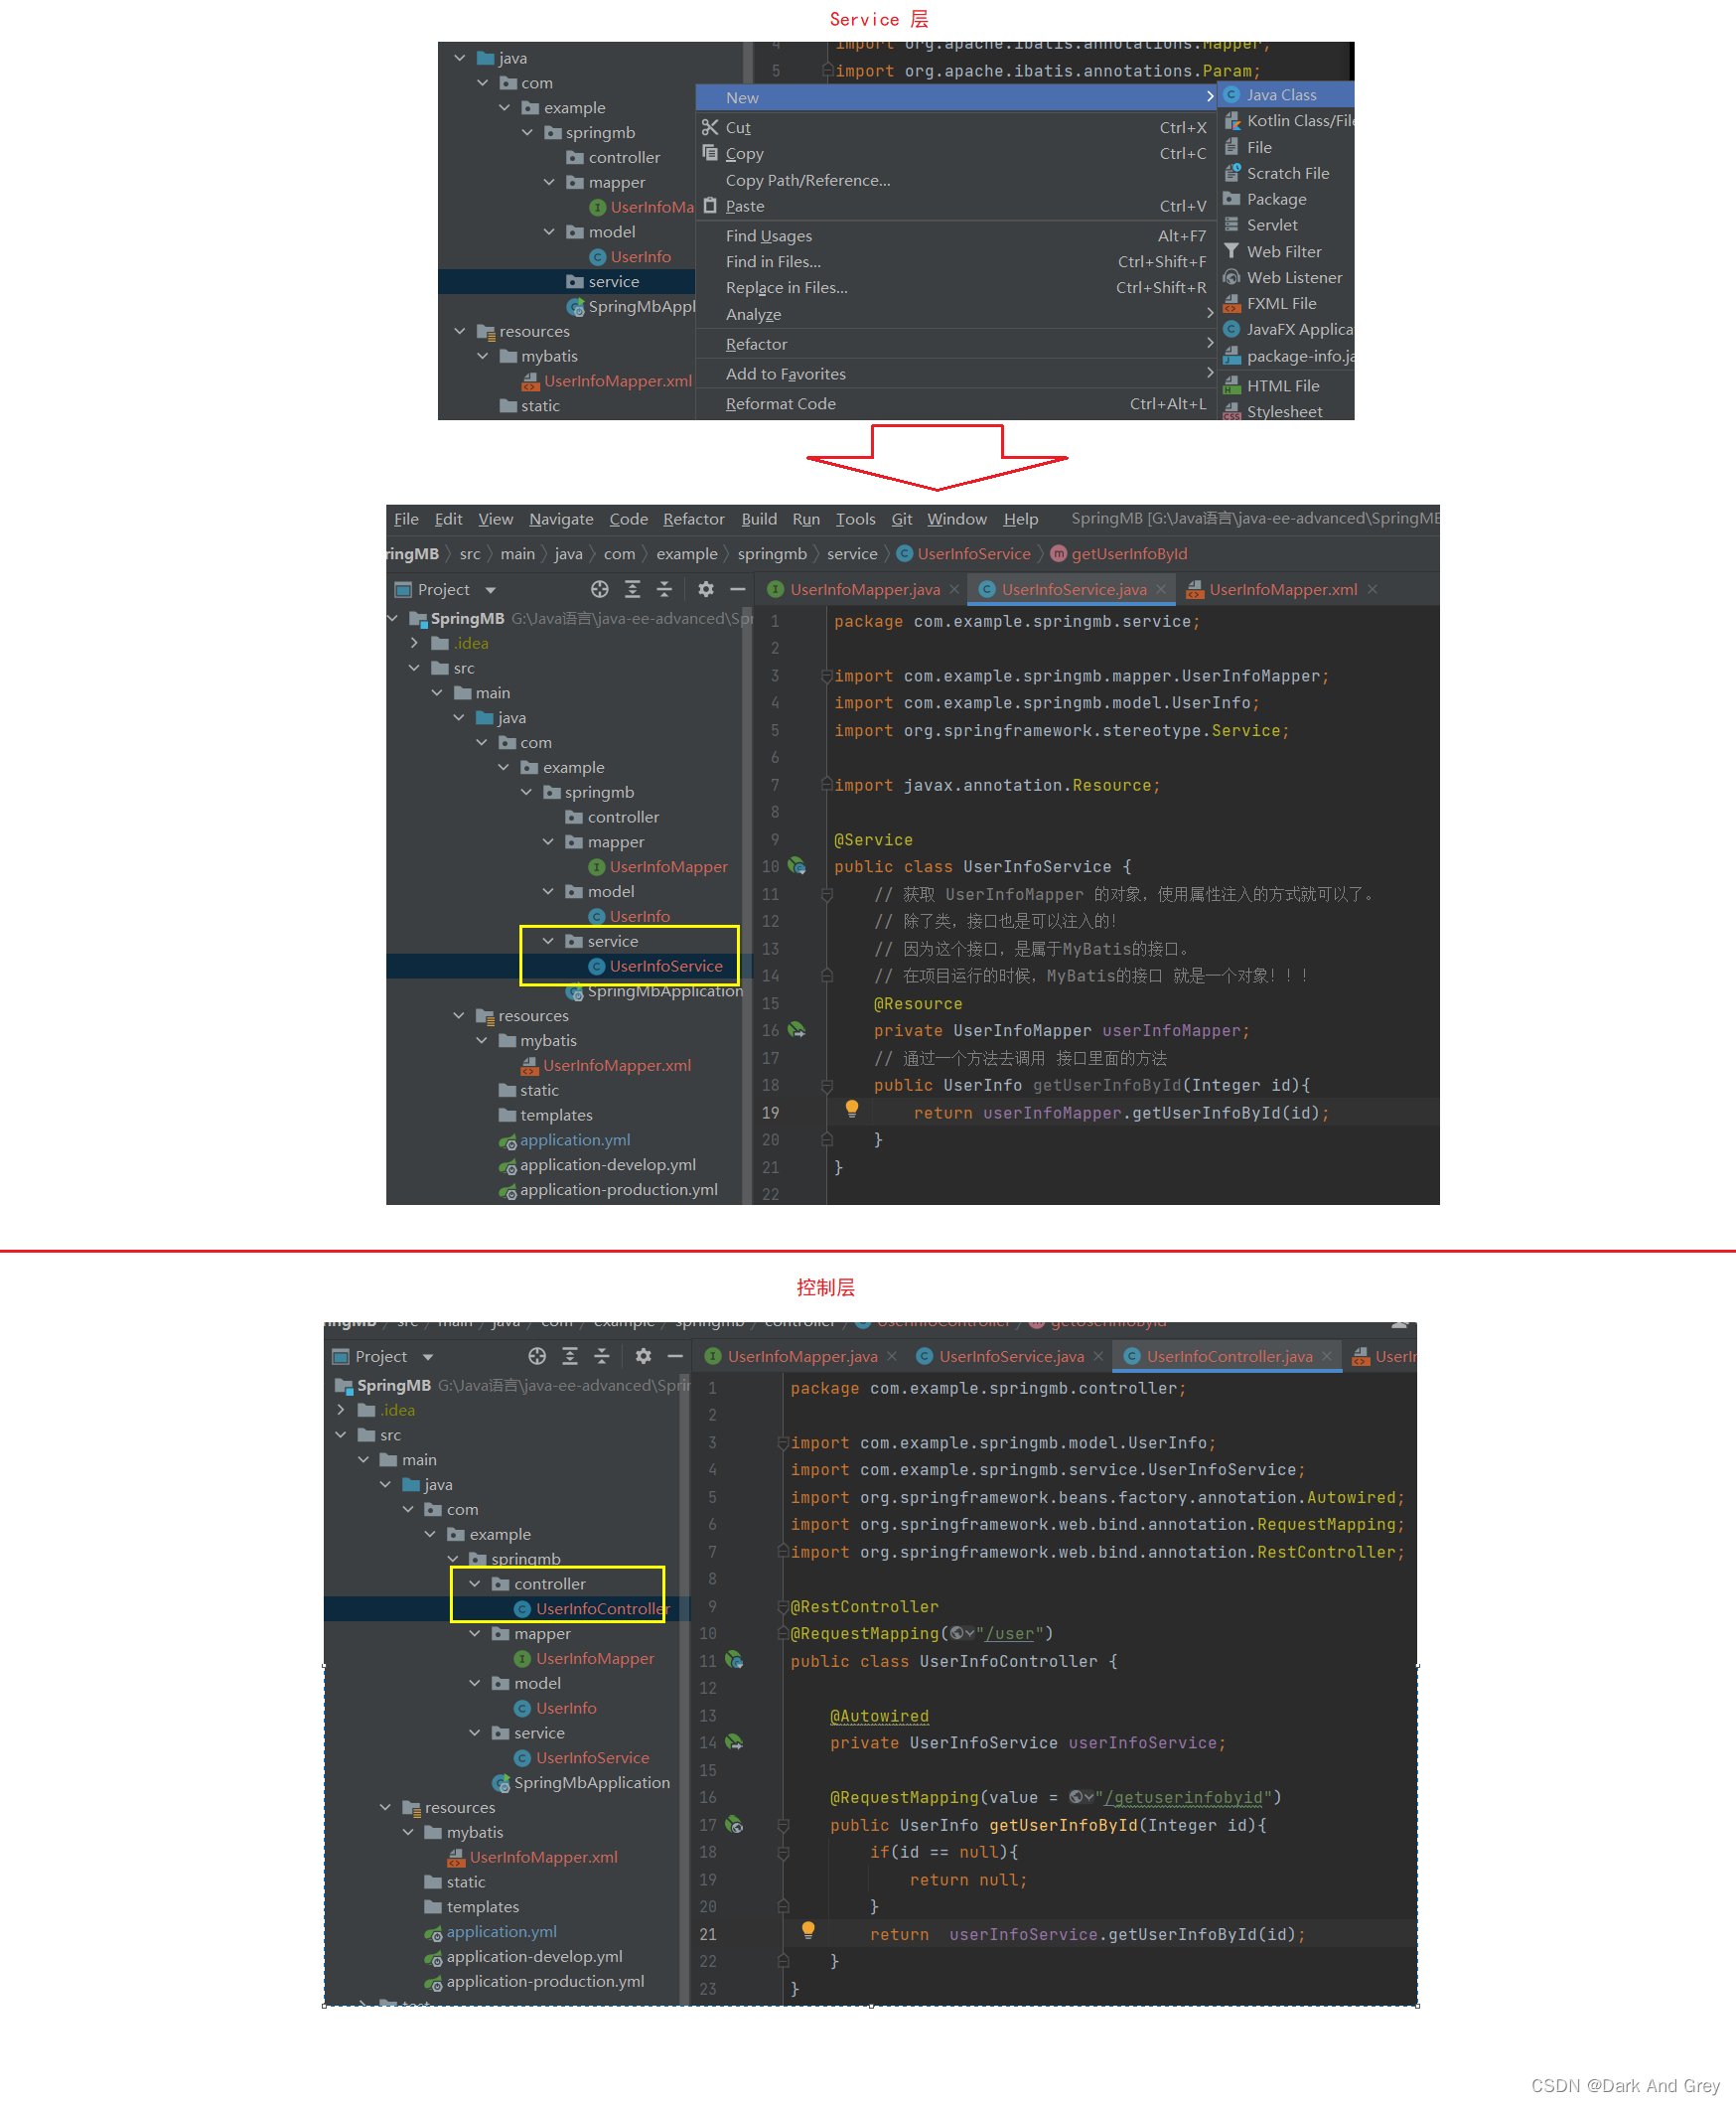Viewport: 1736px width, 2105px height.
Task: Hide the Project panel with minus icon in middle window
Action: tap(738, 589)
